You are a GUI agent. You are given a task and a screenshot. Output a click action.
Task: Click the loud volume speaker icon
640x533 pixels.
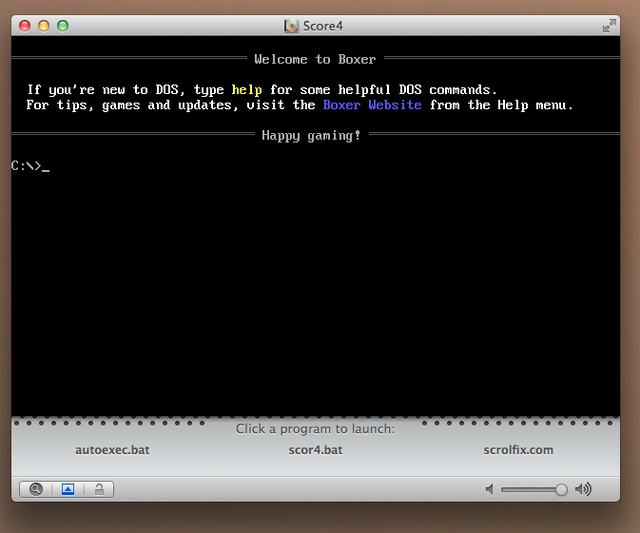click(x=583, y=489)
